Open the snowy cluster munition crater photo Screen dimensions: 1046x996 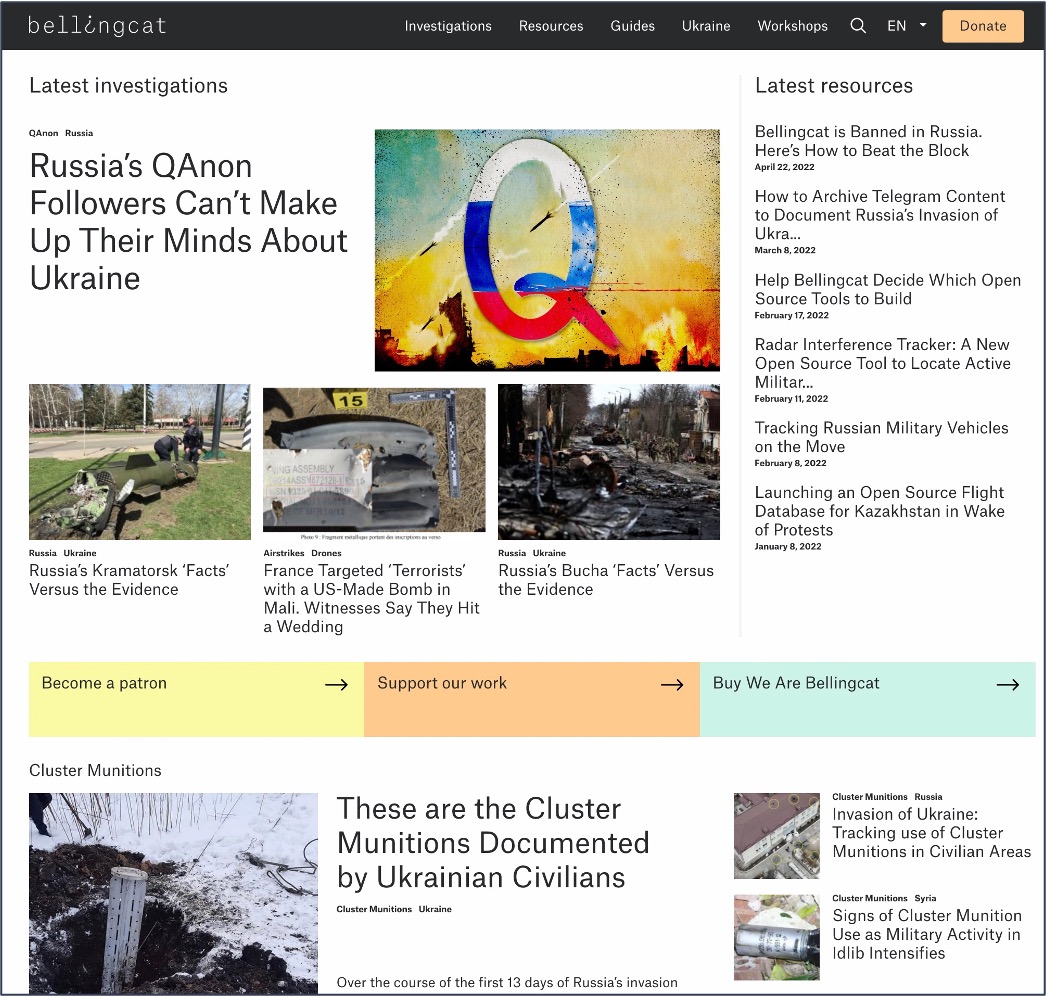(x=173, y=893)
